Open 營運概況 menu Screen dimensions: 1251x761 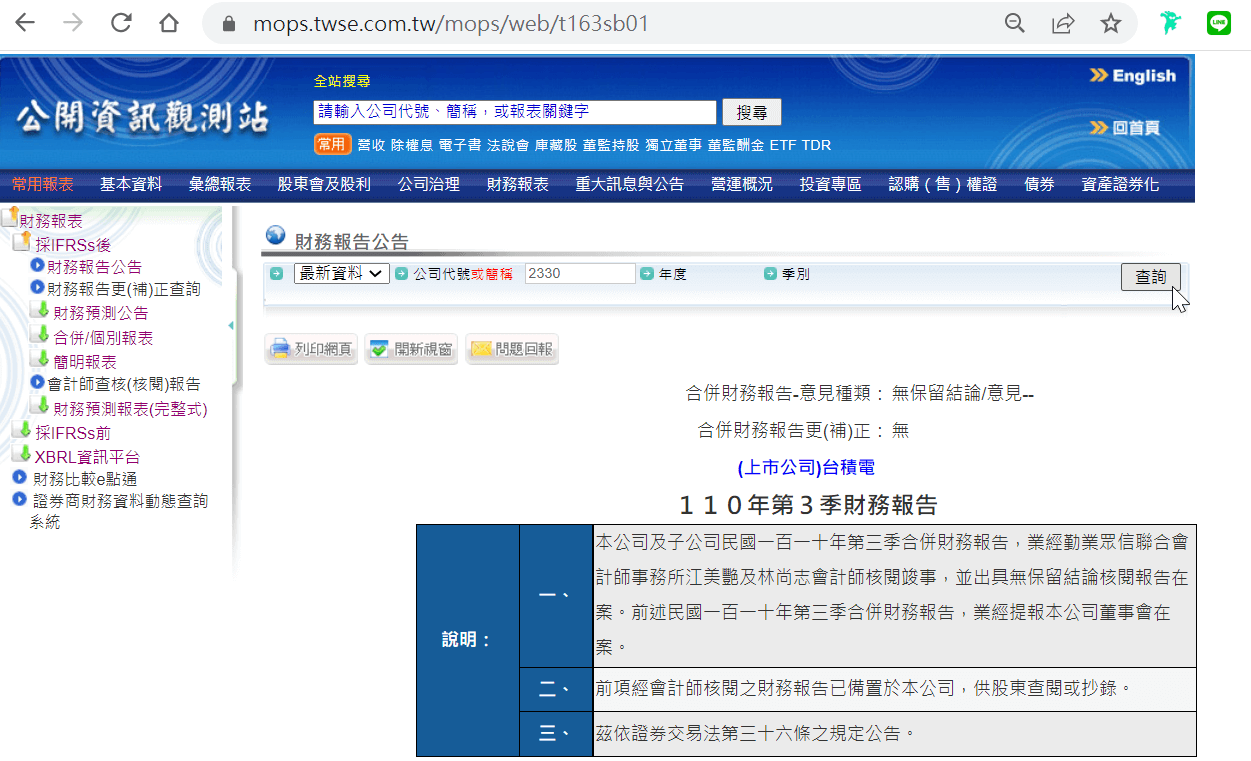pyautogui.click(x=742, y=184)
